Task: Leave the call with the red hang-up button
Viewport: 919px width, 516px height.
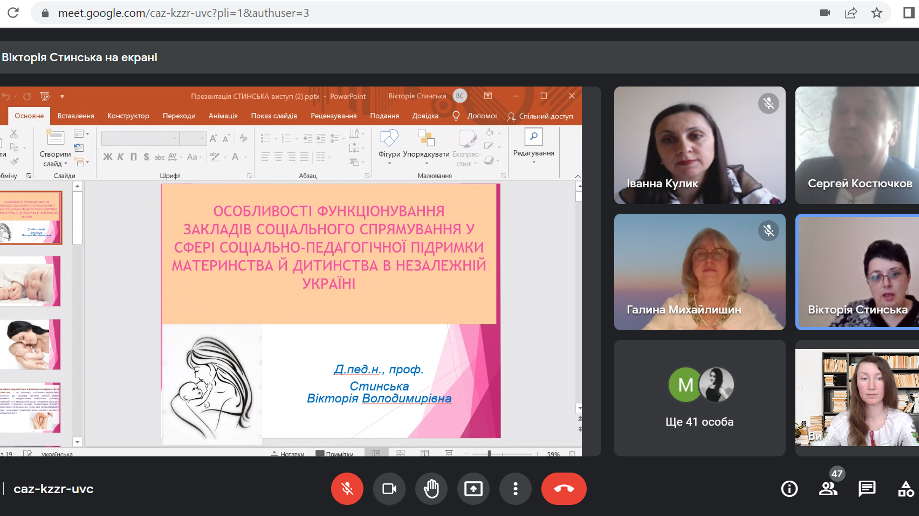Action: [563, 488]
